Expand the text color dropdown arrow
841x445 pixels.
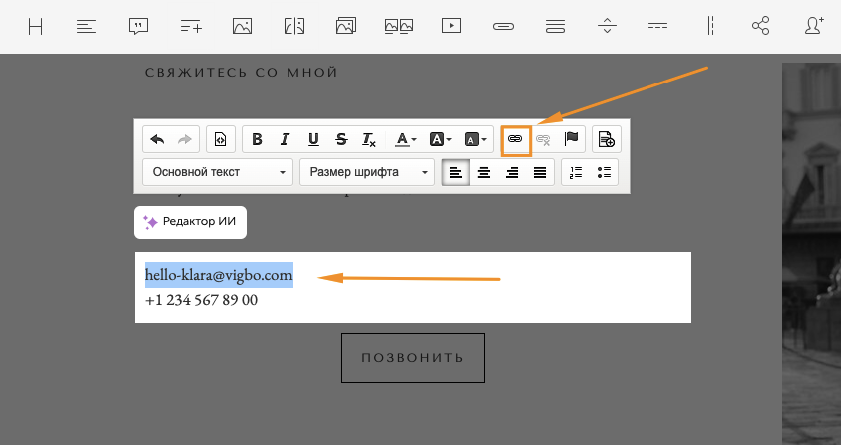coord(414,140)
